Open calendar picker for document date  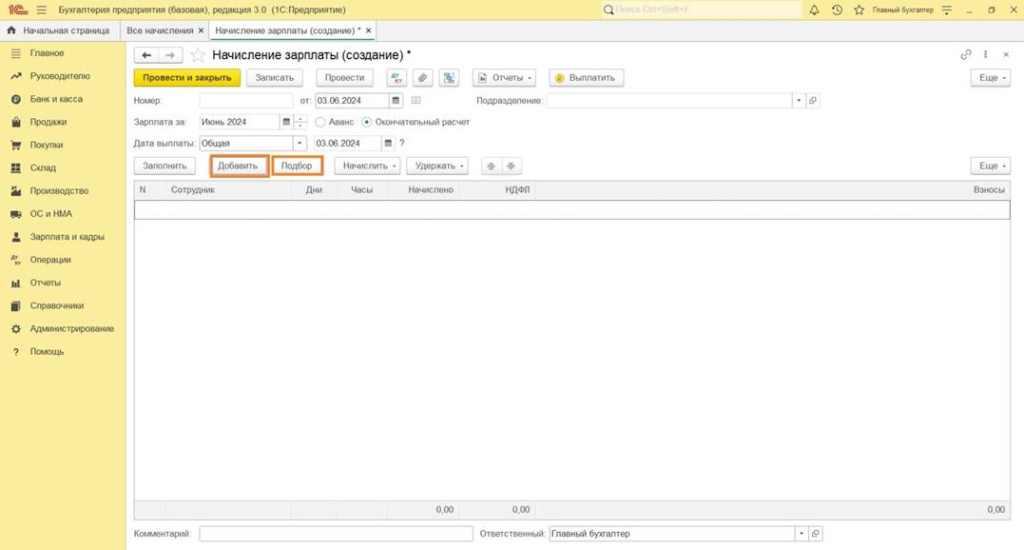pos(396,100)
